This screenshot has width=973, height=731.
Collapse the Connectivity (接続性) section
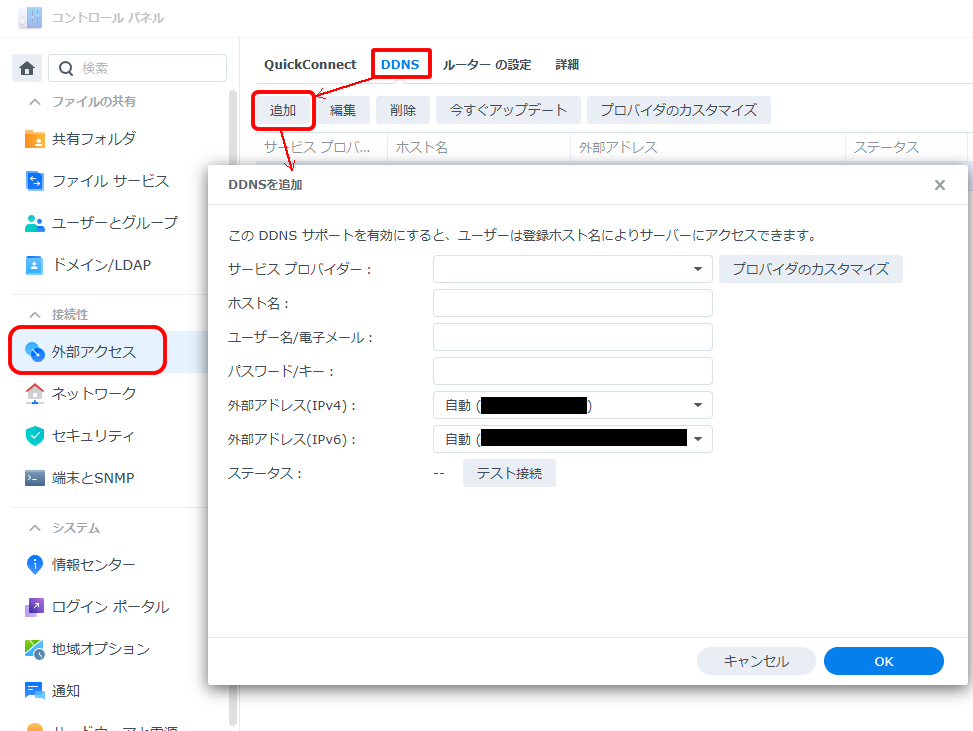(35, 314)
